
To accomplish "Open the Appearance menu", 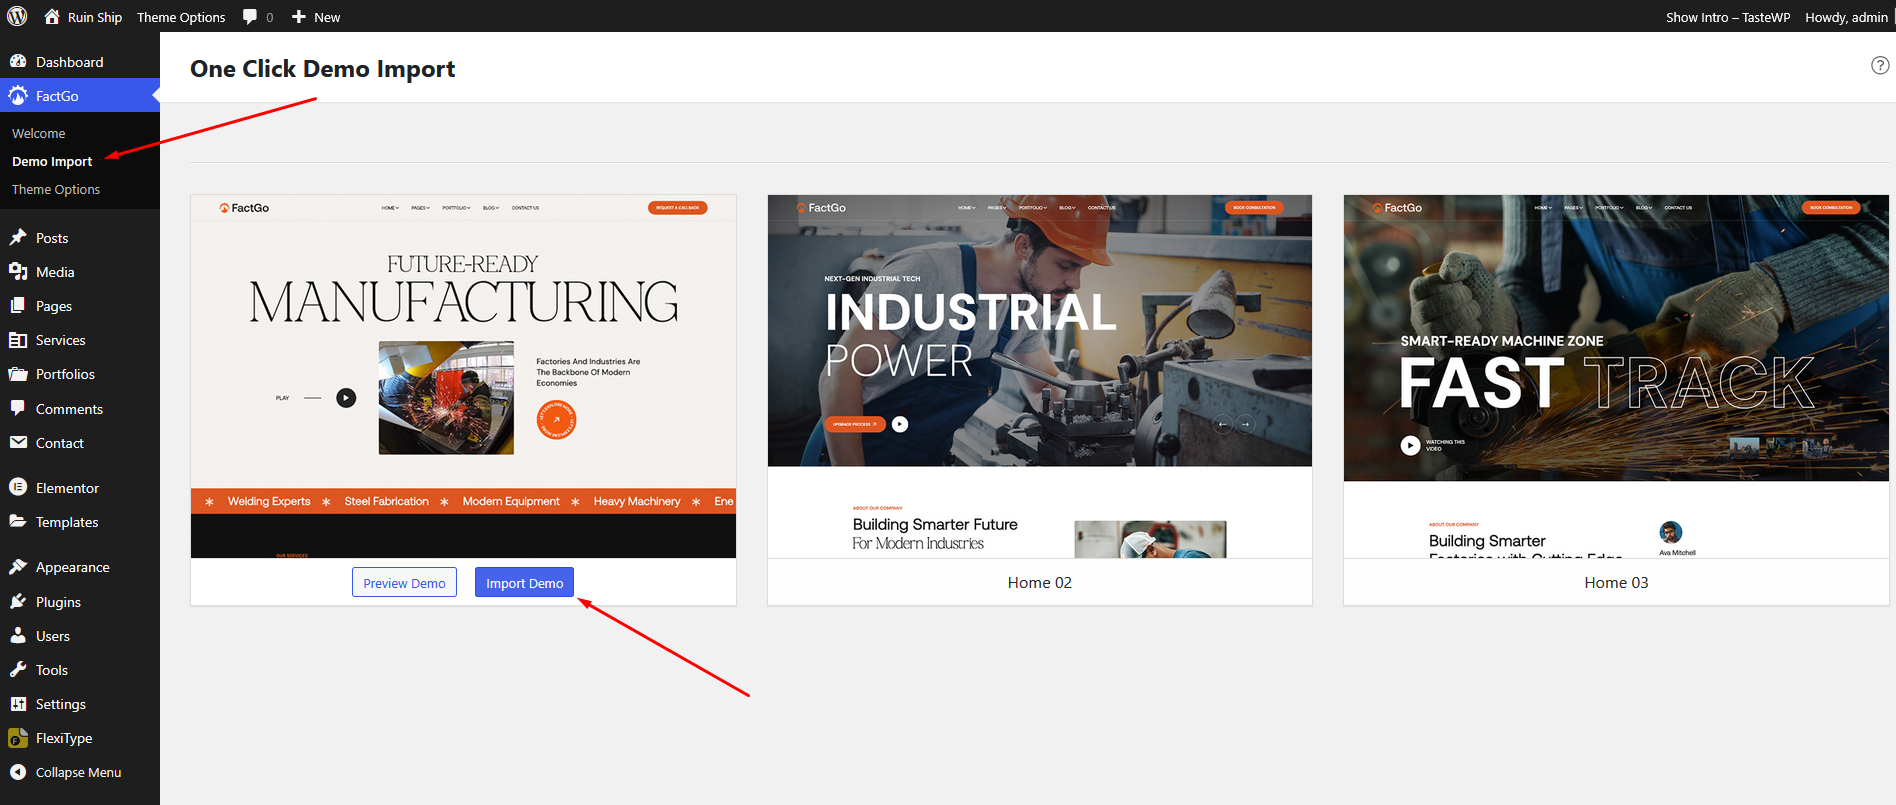I will [80, 567].
